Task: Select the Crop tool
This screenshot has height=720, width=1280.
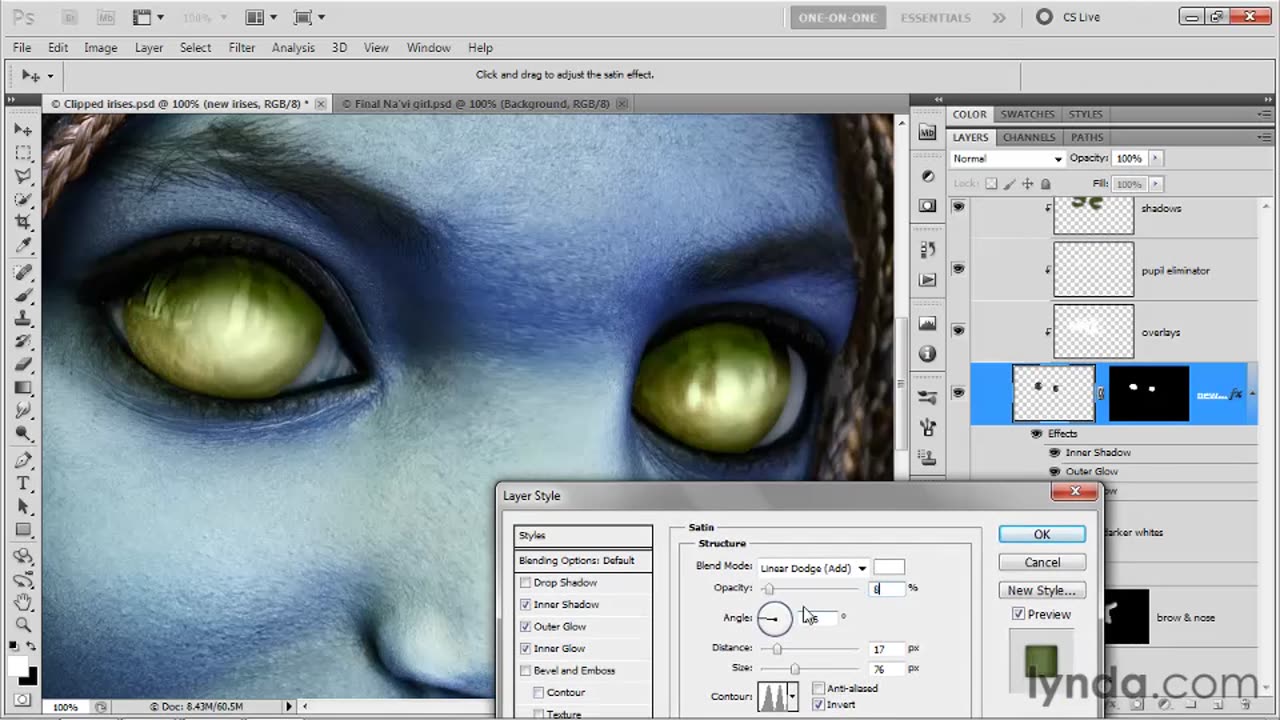Action: [23, 222]
